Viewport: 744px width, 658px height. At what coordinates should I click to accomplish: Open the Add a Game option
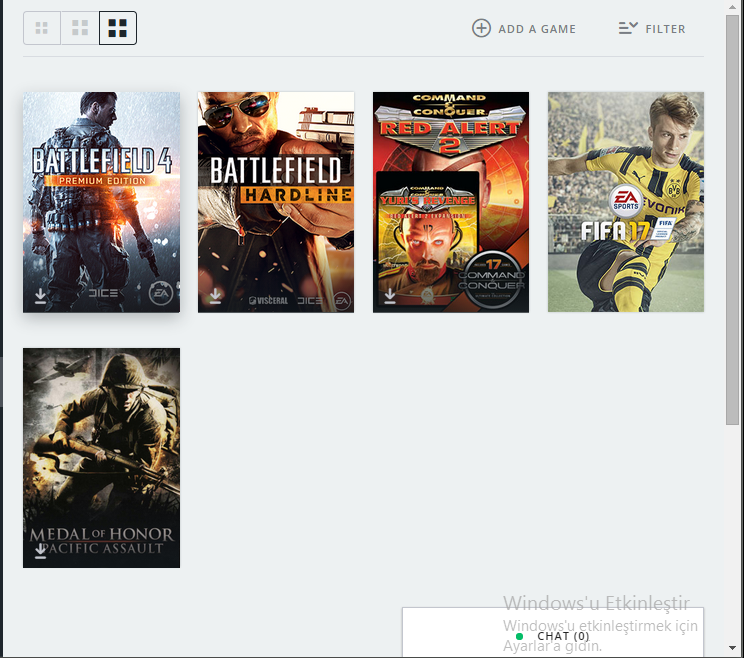(524, 28)
